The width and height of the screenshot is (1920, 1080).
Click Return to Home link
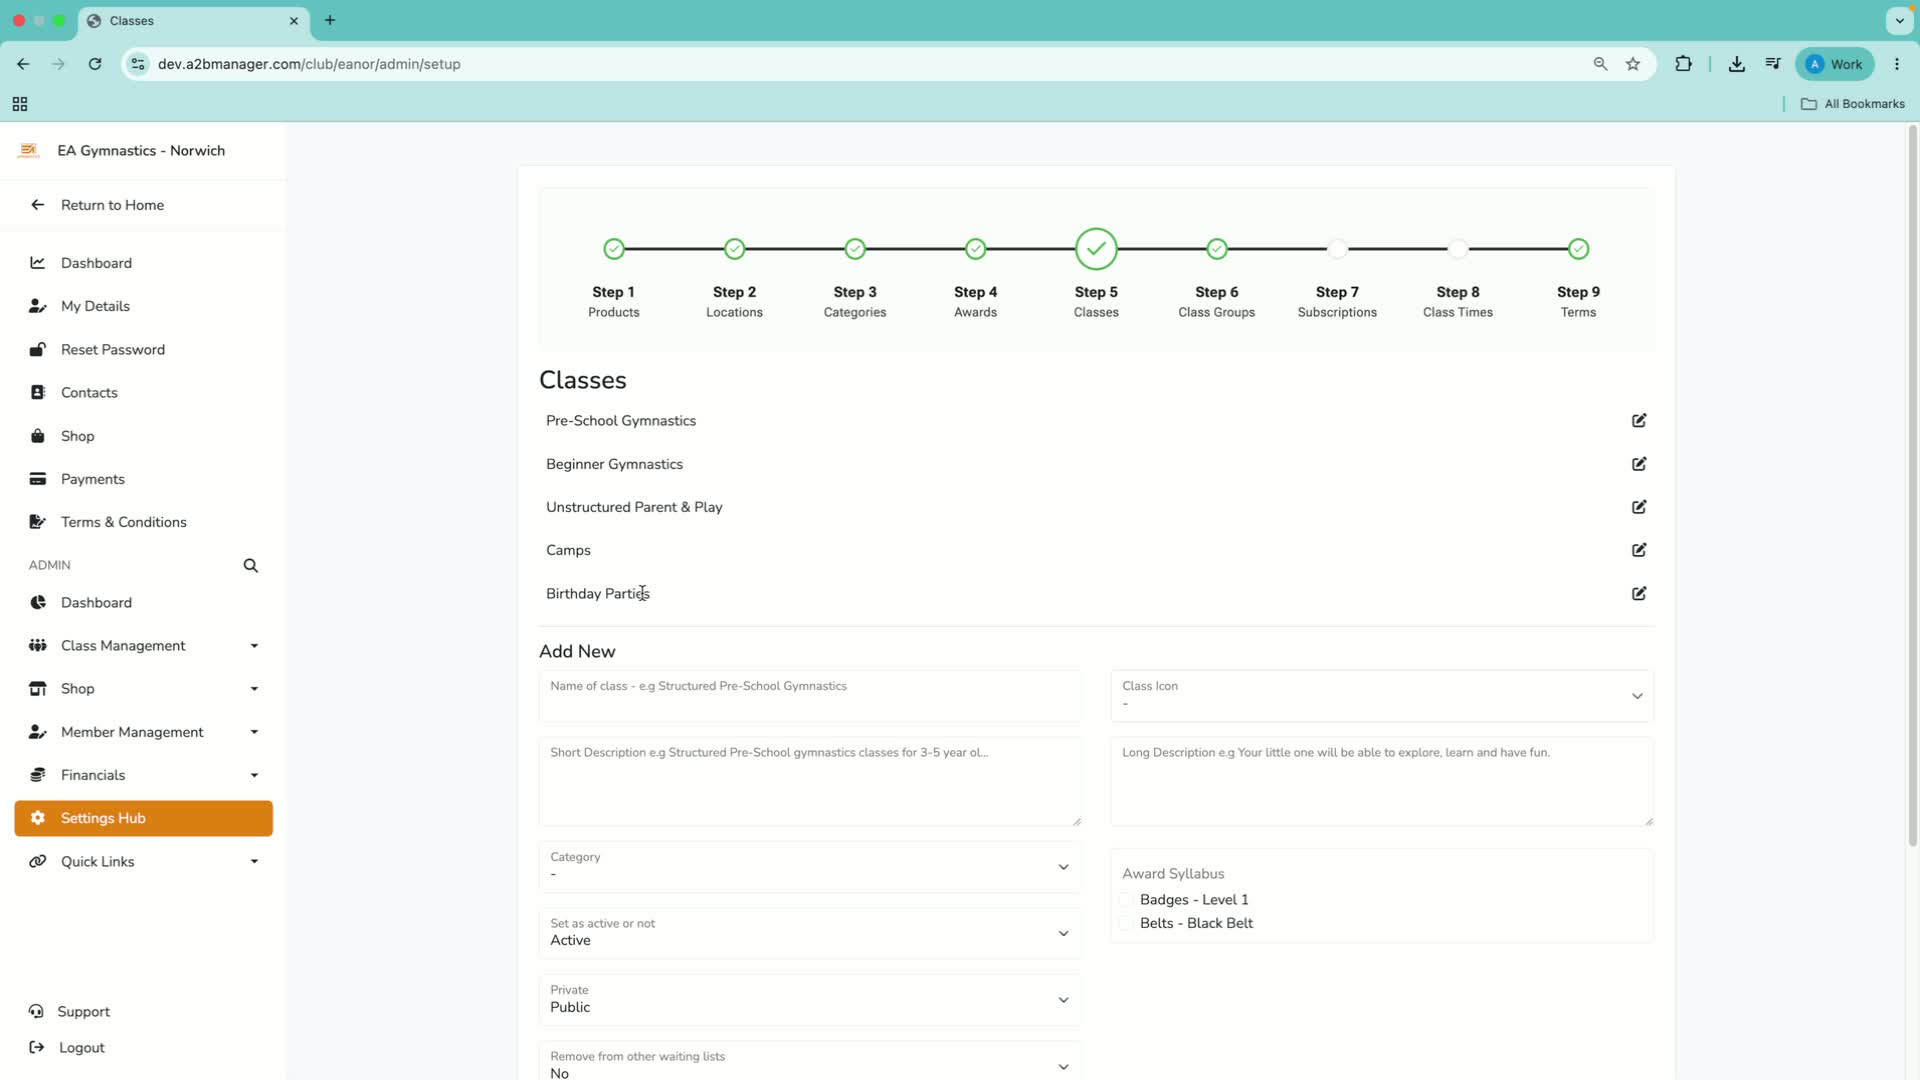[x=112, y=205]
